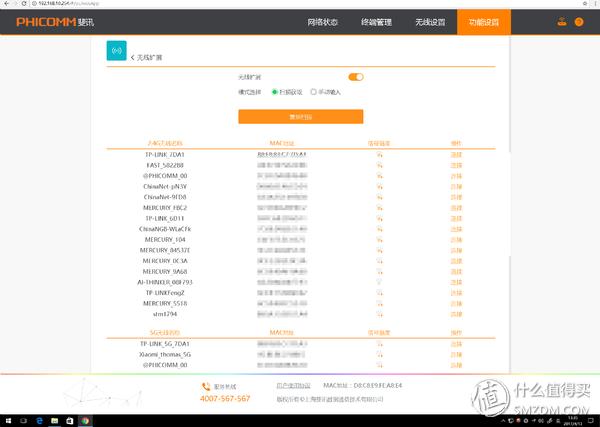Select the stm1794 network name
Screen dimensions: 600x427
165,314
